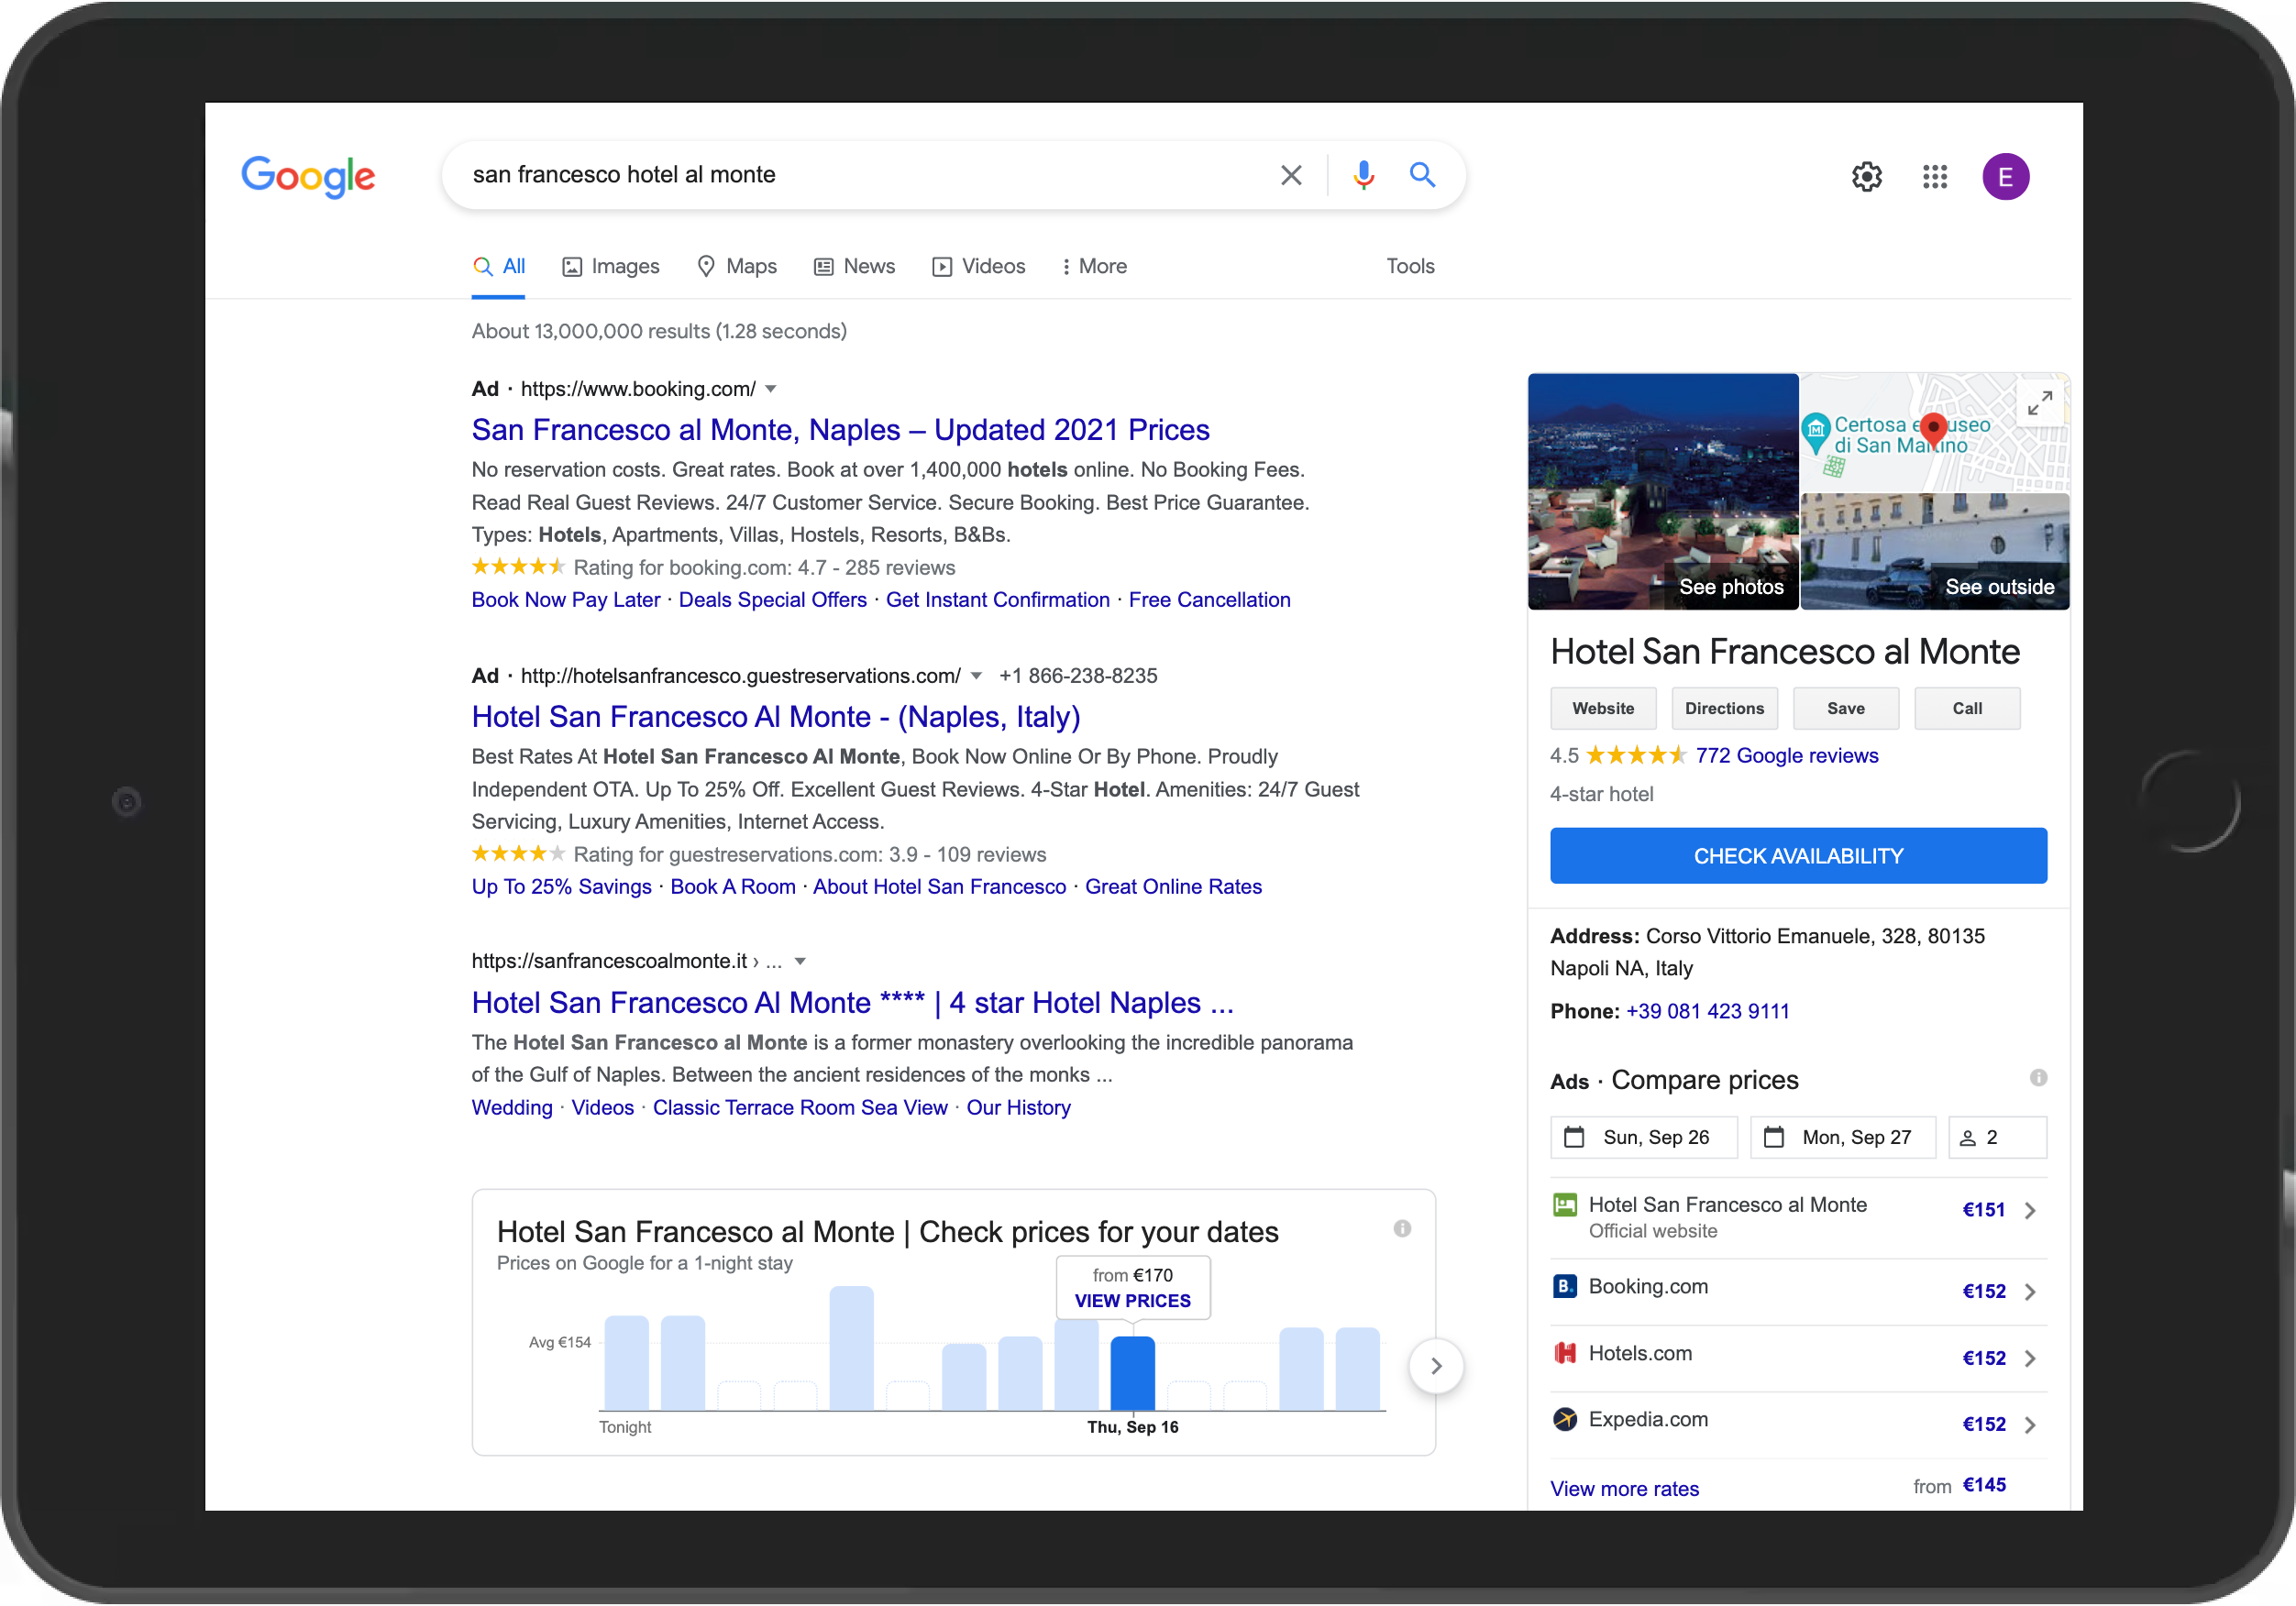Click the check-in calendar icon for Sun, Sep 26
The image size is (2296, 1606).
coord(1574,1137)
